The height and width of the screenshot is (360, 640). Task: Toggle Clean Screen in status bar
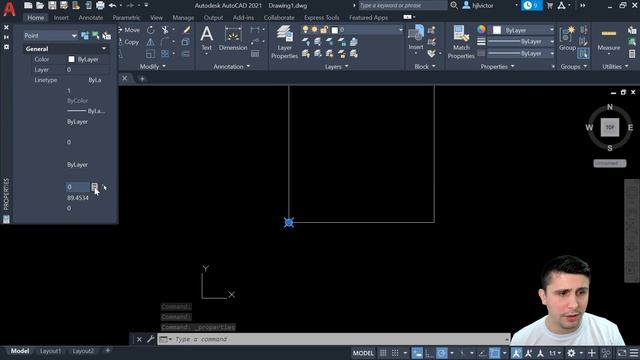(621, 353)
